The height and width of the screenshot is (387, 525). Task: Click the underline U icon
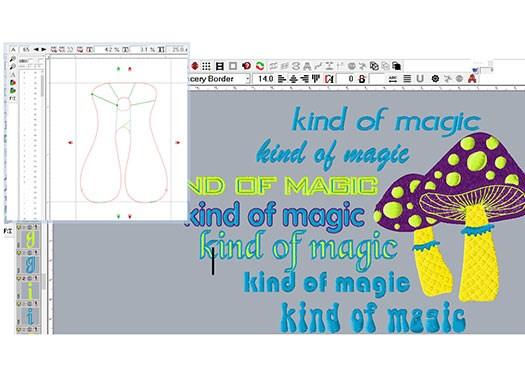tap(420, 79)
